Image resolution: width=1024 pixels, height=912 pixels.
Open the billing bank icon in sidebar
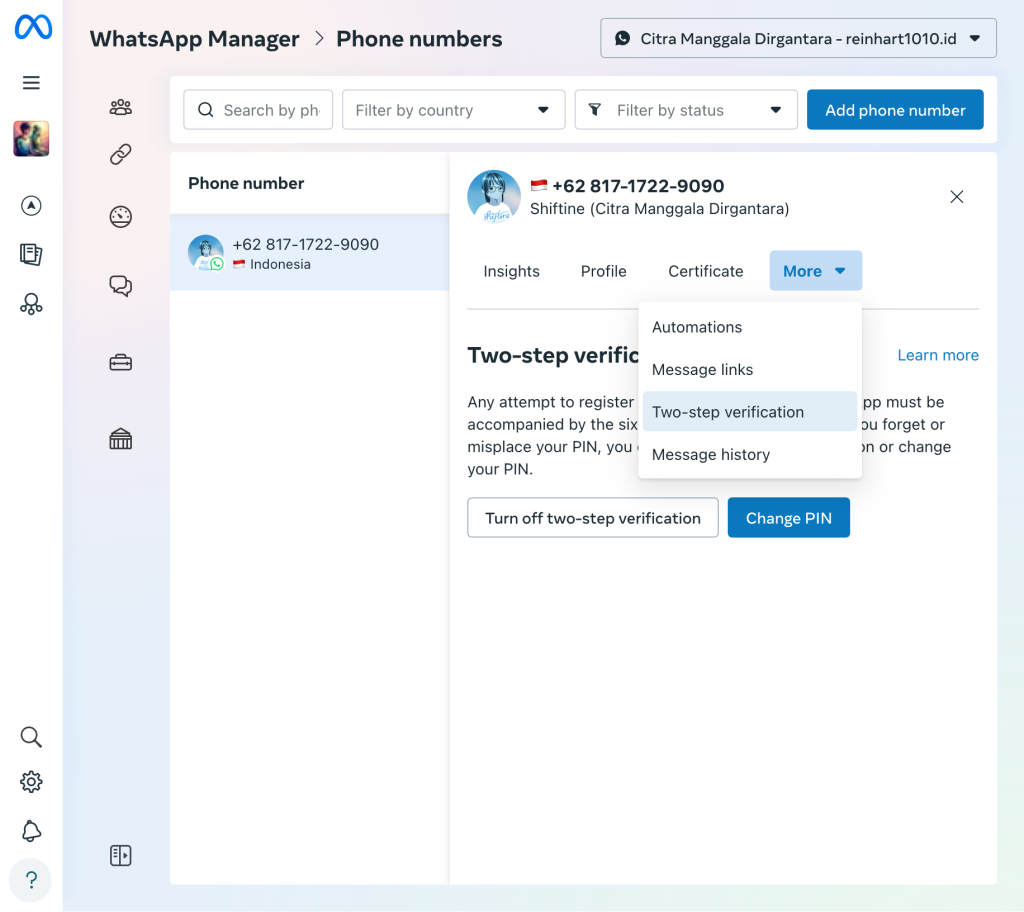pos(120,438)
